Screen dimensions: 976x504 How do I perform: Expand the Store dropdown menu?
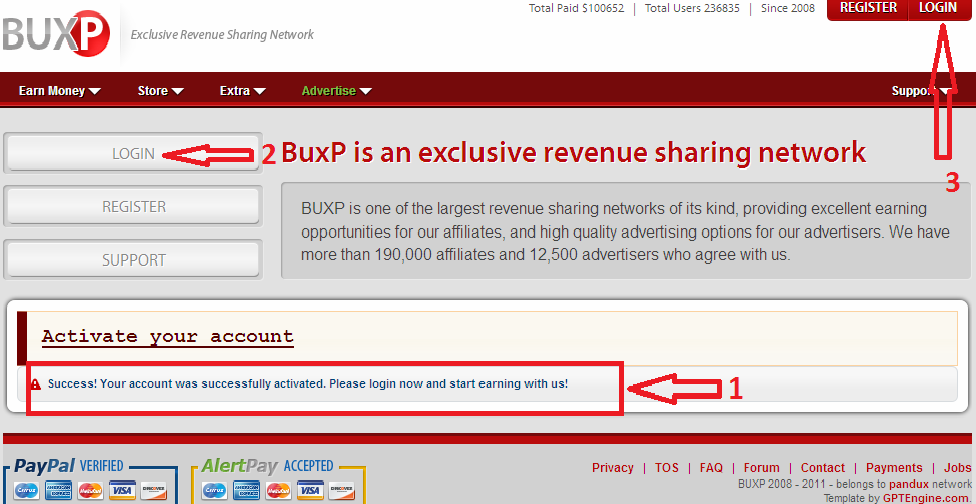pyautogui.click(x=161, y=91)
